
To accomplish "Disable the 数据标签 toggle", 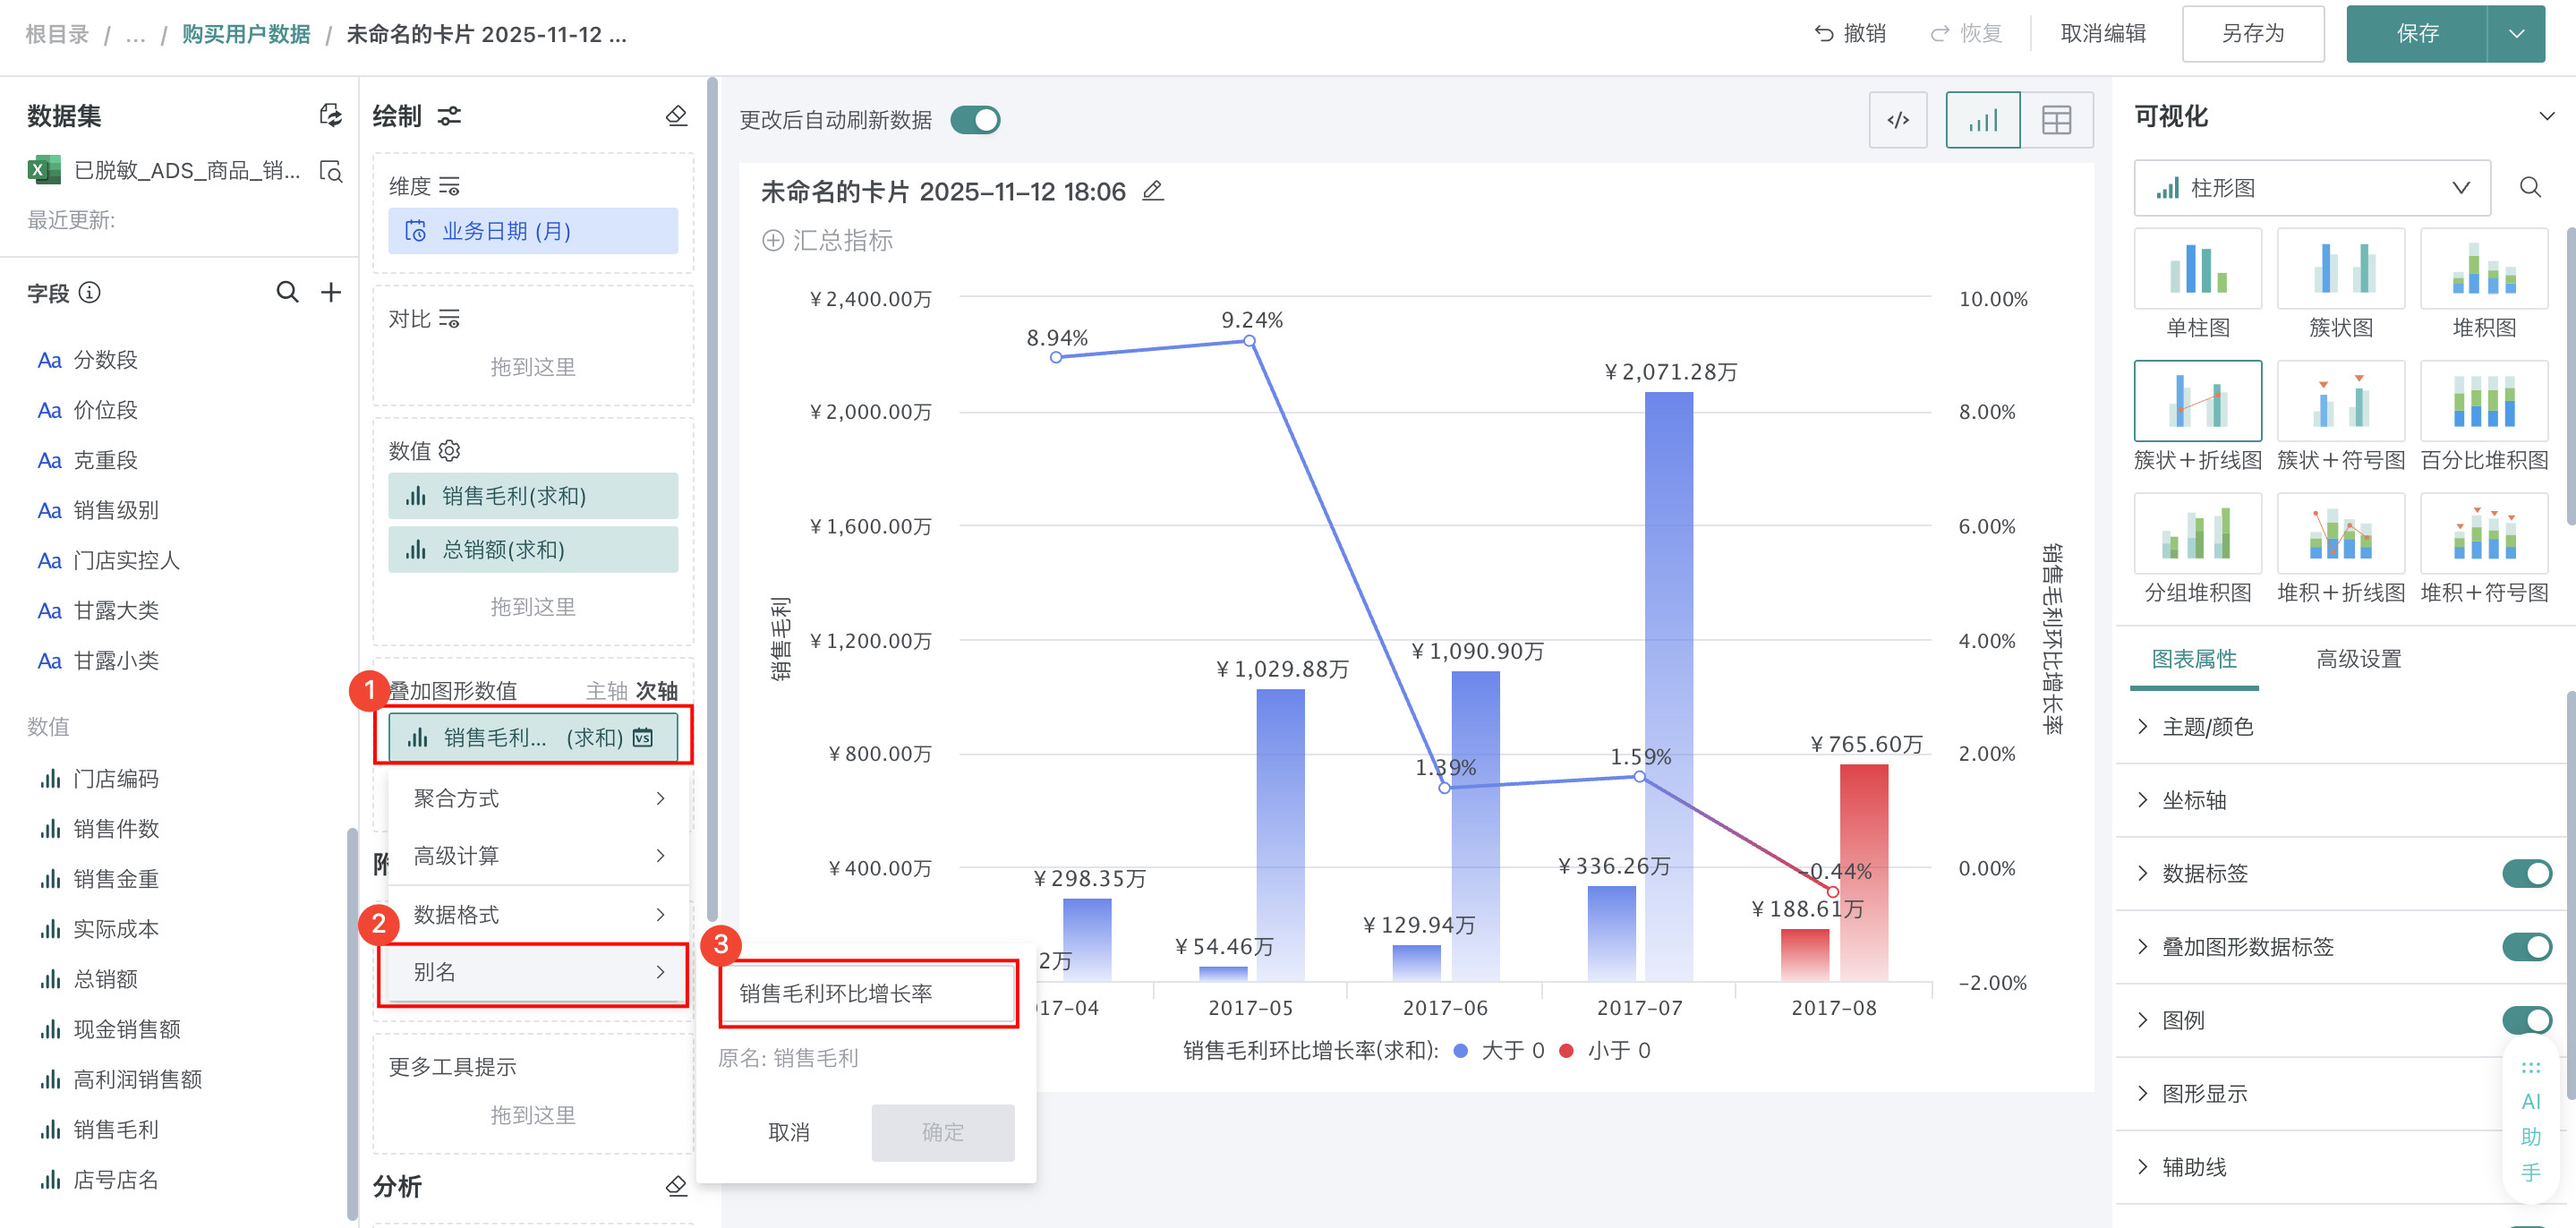I will click(2526, 873).
